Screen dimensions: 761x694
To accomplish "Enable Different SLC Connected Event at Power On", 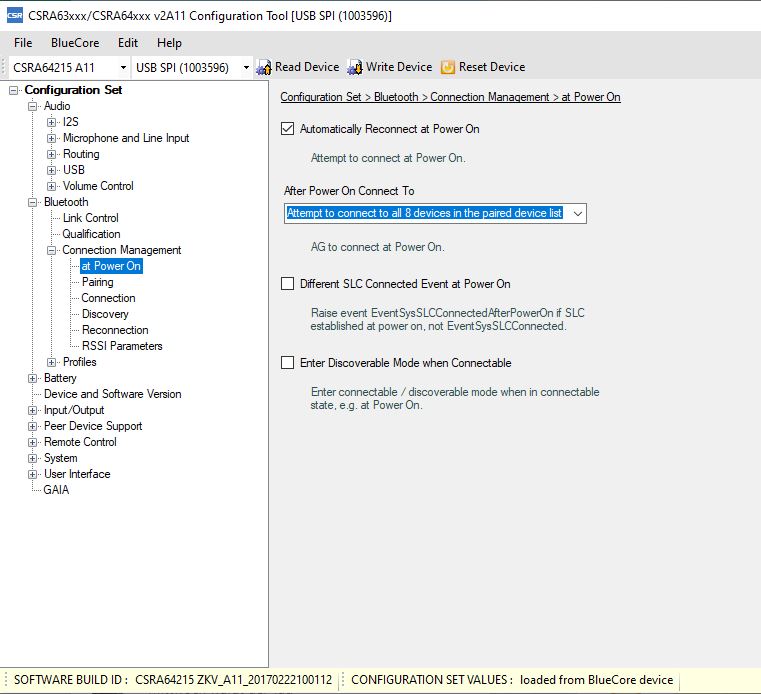I will pyautogui.click(x=288, y=284).
